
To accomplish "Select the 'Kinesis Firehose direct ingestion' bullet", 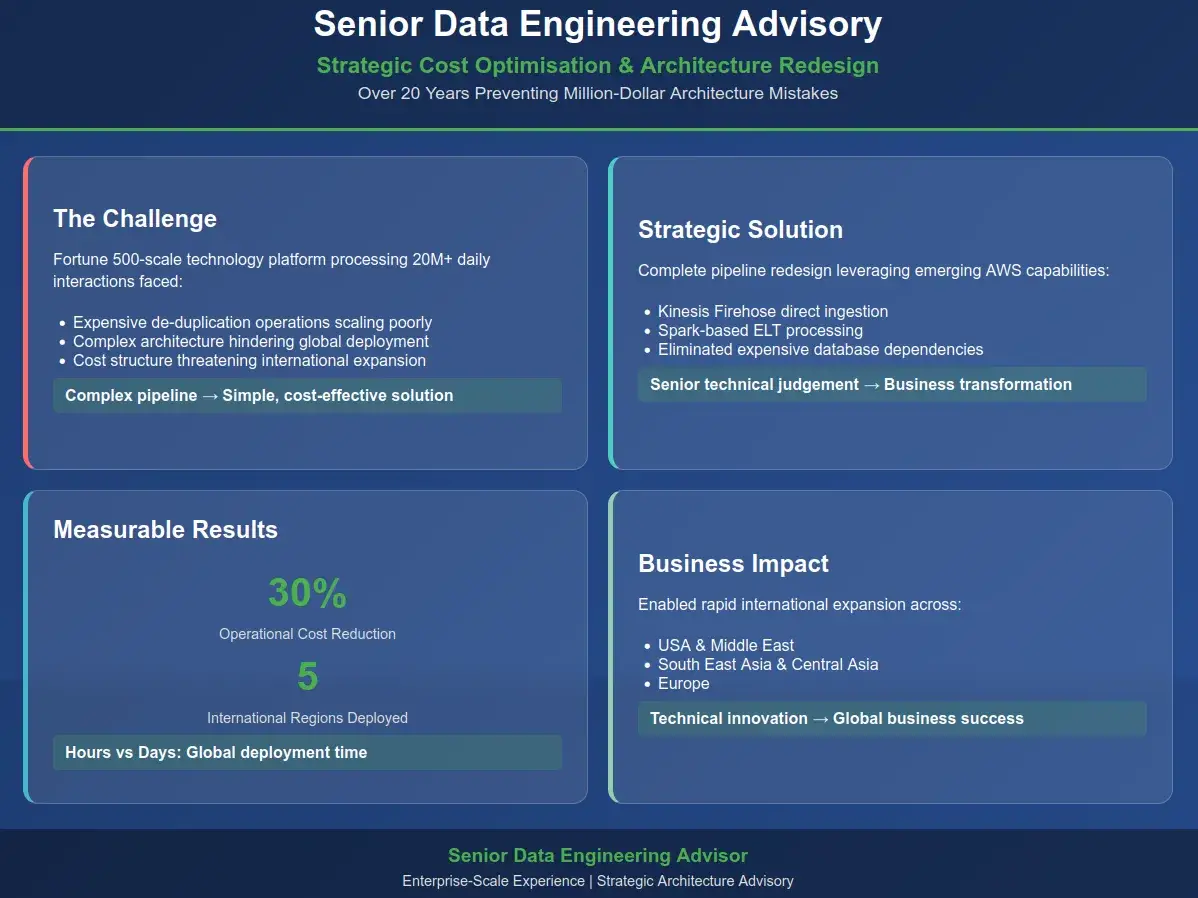I will tap(773, 312).
